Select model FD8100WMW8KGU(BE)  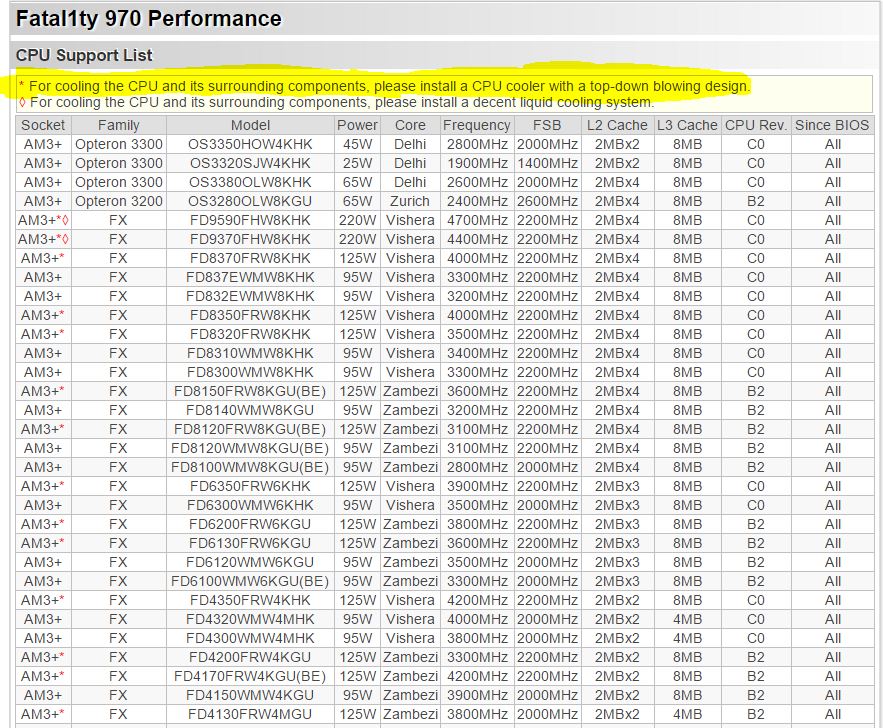250,467
